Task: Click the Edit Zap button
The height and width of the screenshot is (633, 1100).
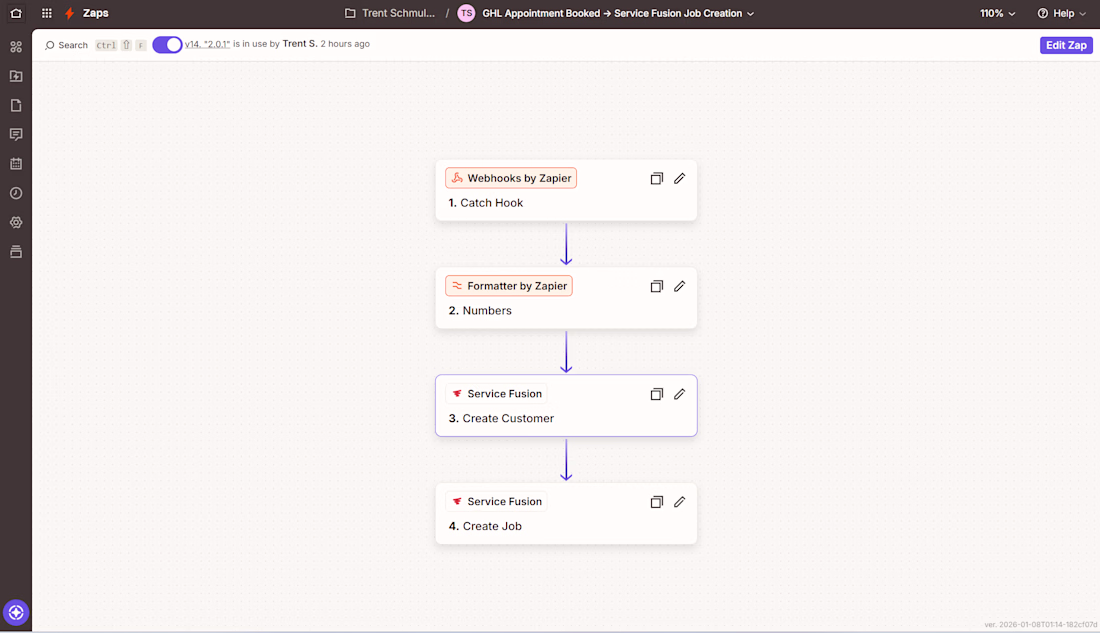Action: click(x=1066, y=45)
